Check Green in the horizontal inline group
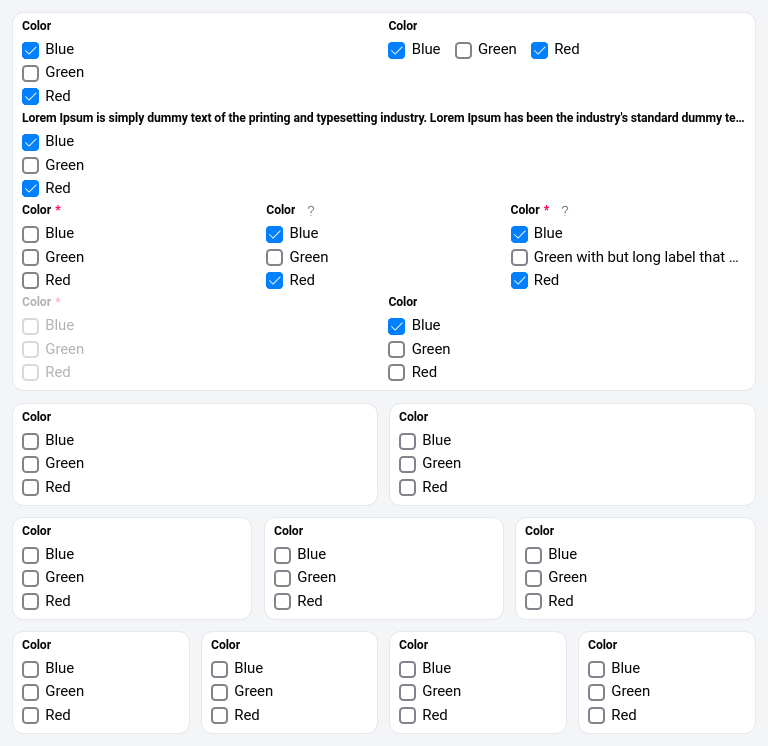The width and height of the screenshot is (768, 746). coord(464,50)
